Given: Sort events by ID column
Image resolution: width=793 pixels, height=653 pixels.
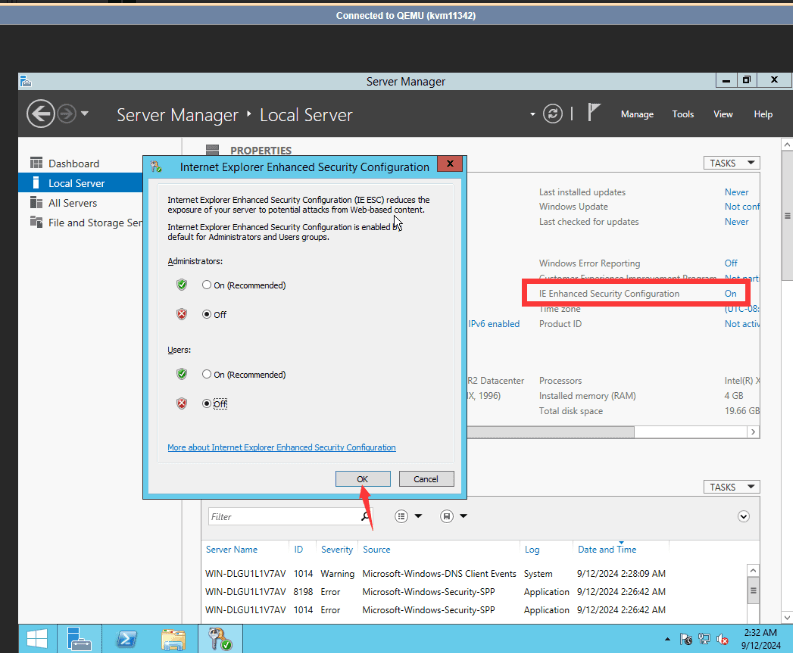Looking at the screenshot, I should tap(298, 549).
